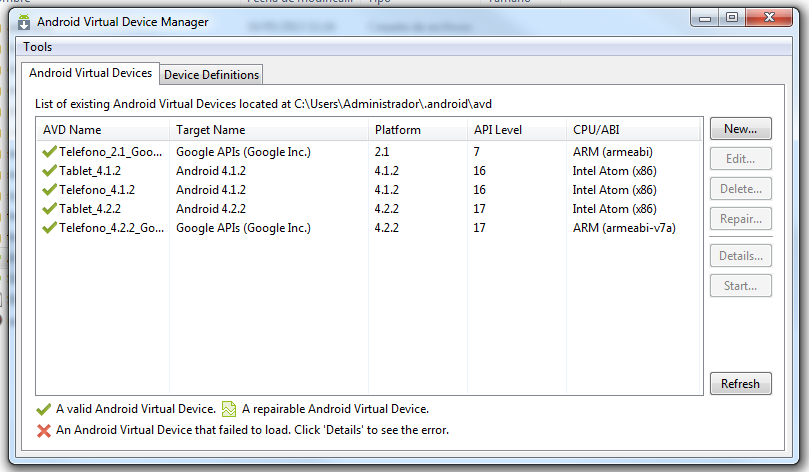Click the green checkmark beside Tablet_4.1.2
The image size is (809, 472).
click(x=50, y=171)
